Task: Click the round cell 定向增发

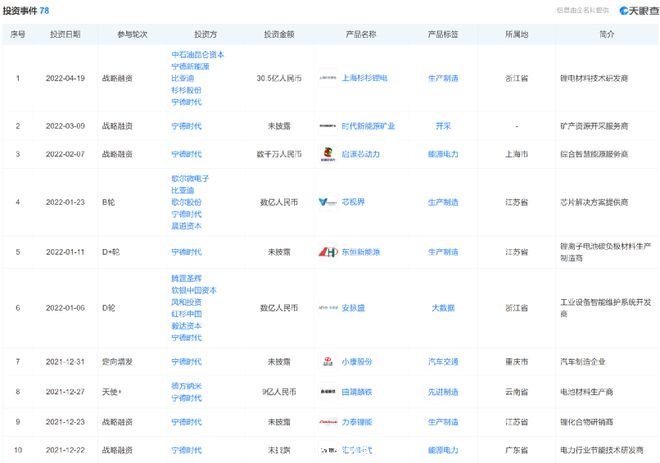Action: coord(117,362)
